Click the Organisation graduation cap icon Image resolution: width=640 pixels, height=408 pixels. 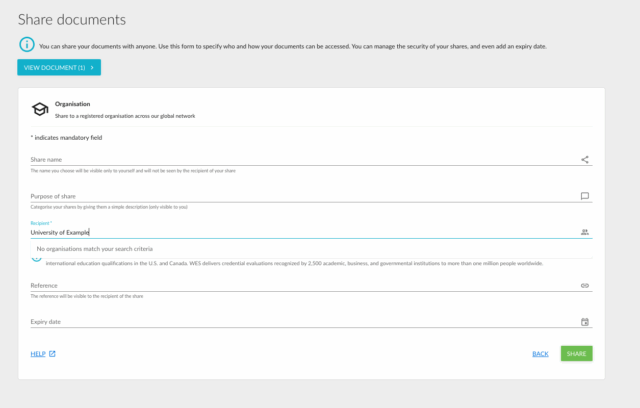(x=39, y=109)
